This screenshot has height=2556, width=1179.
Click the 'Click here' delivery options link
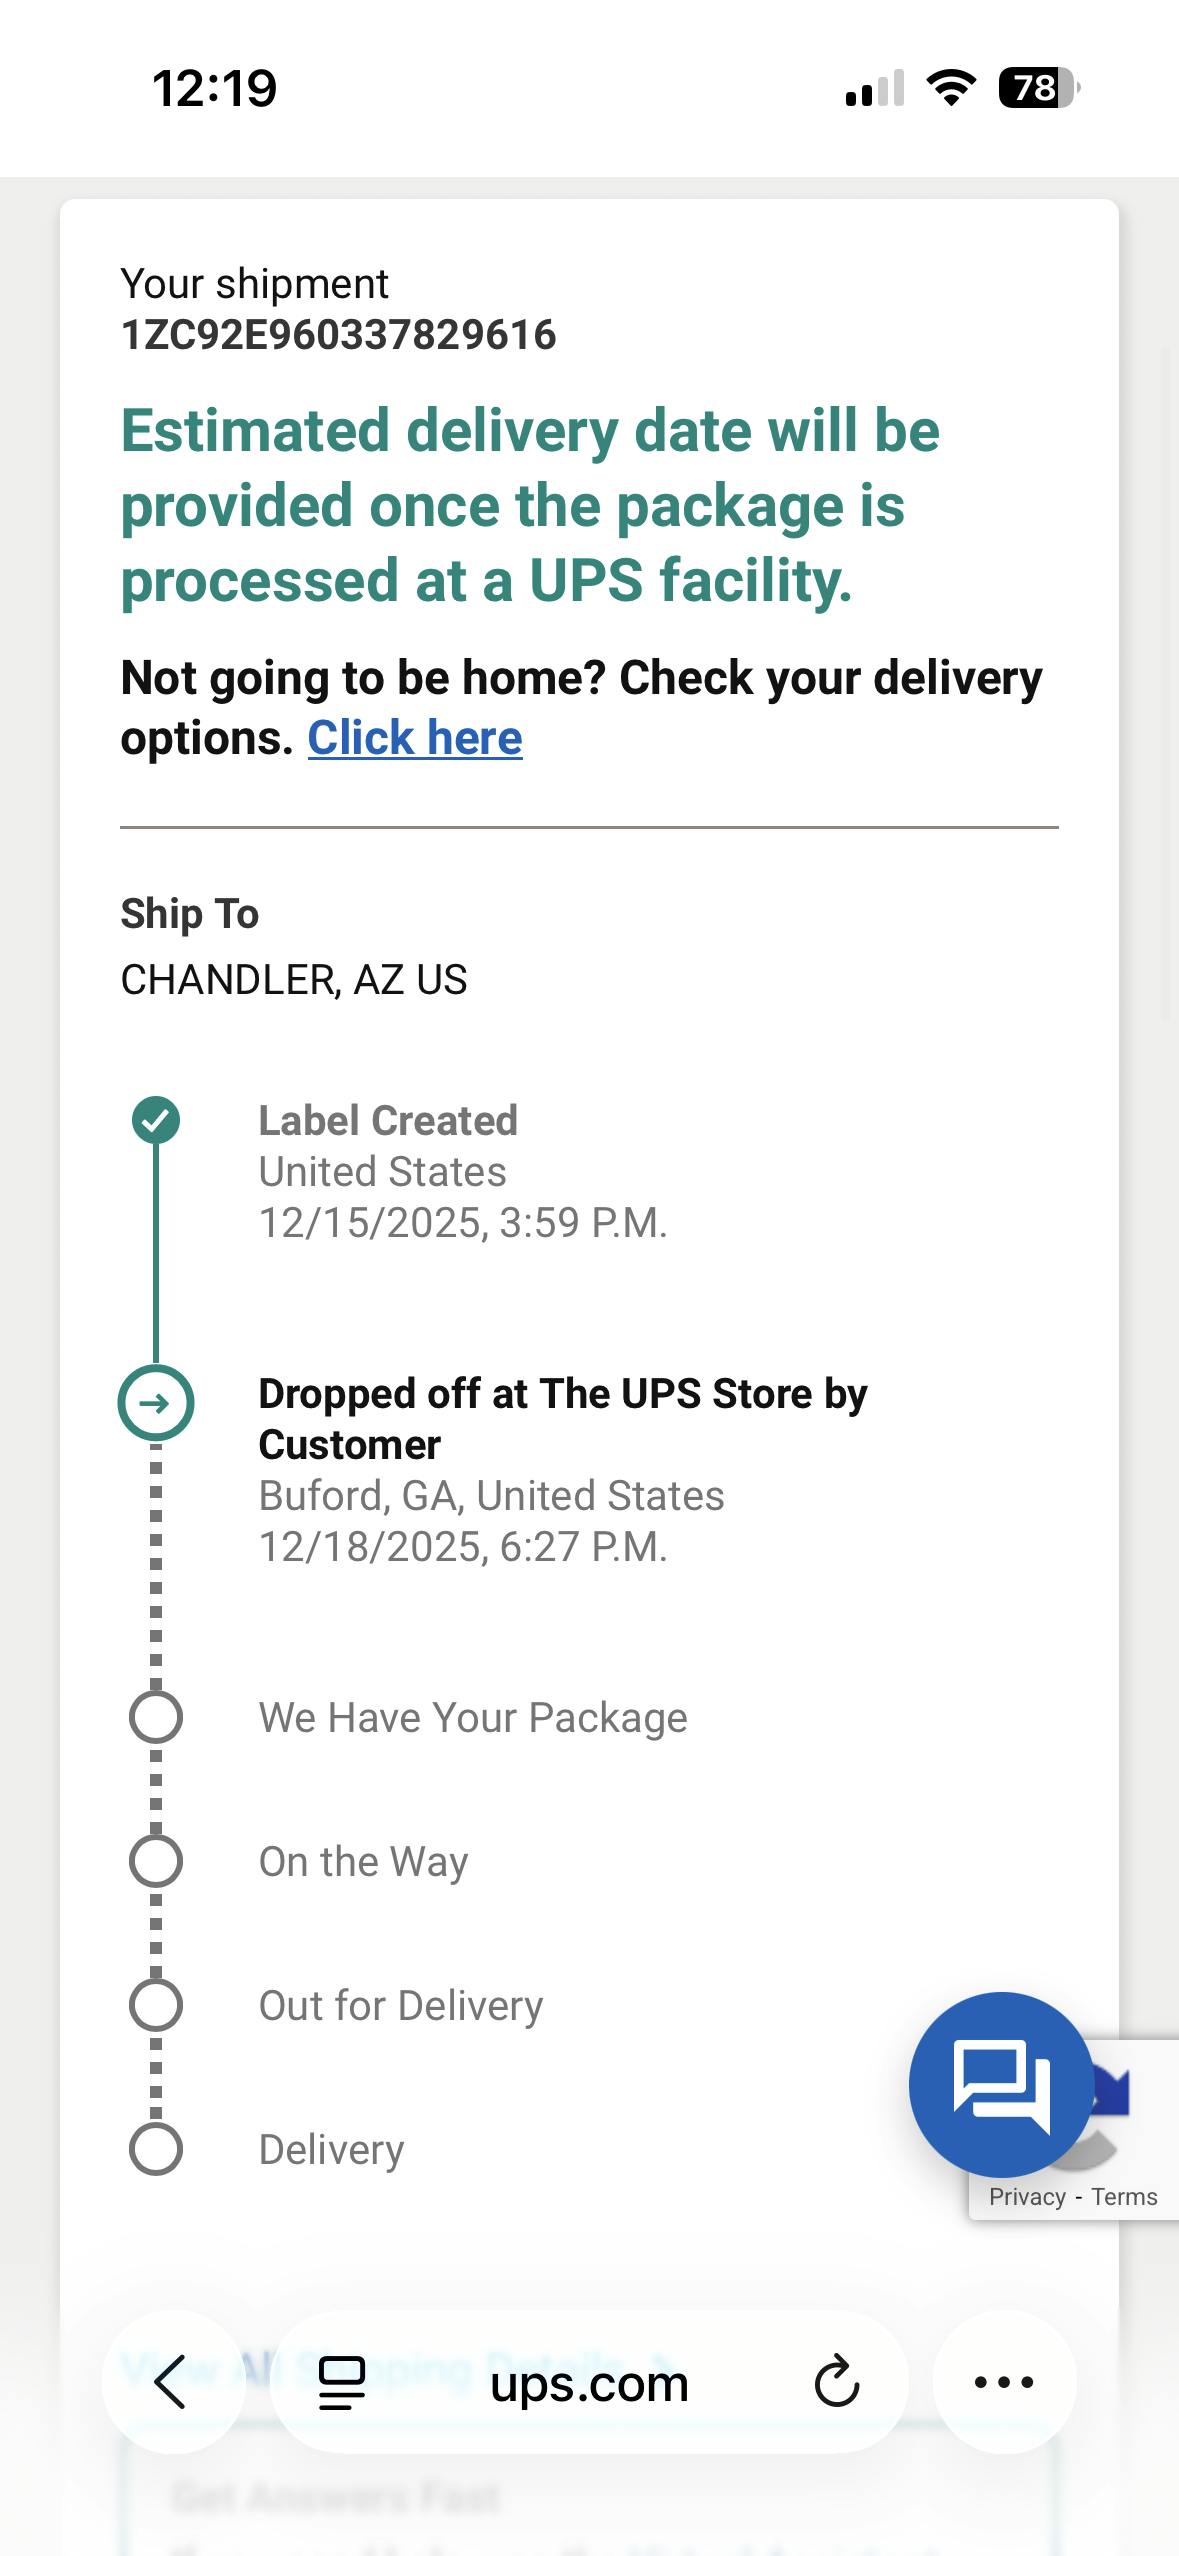(415, 738)
